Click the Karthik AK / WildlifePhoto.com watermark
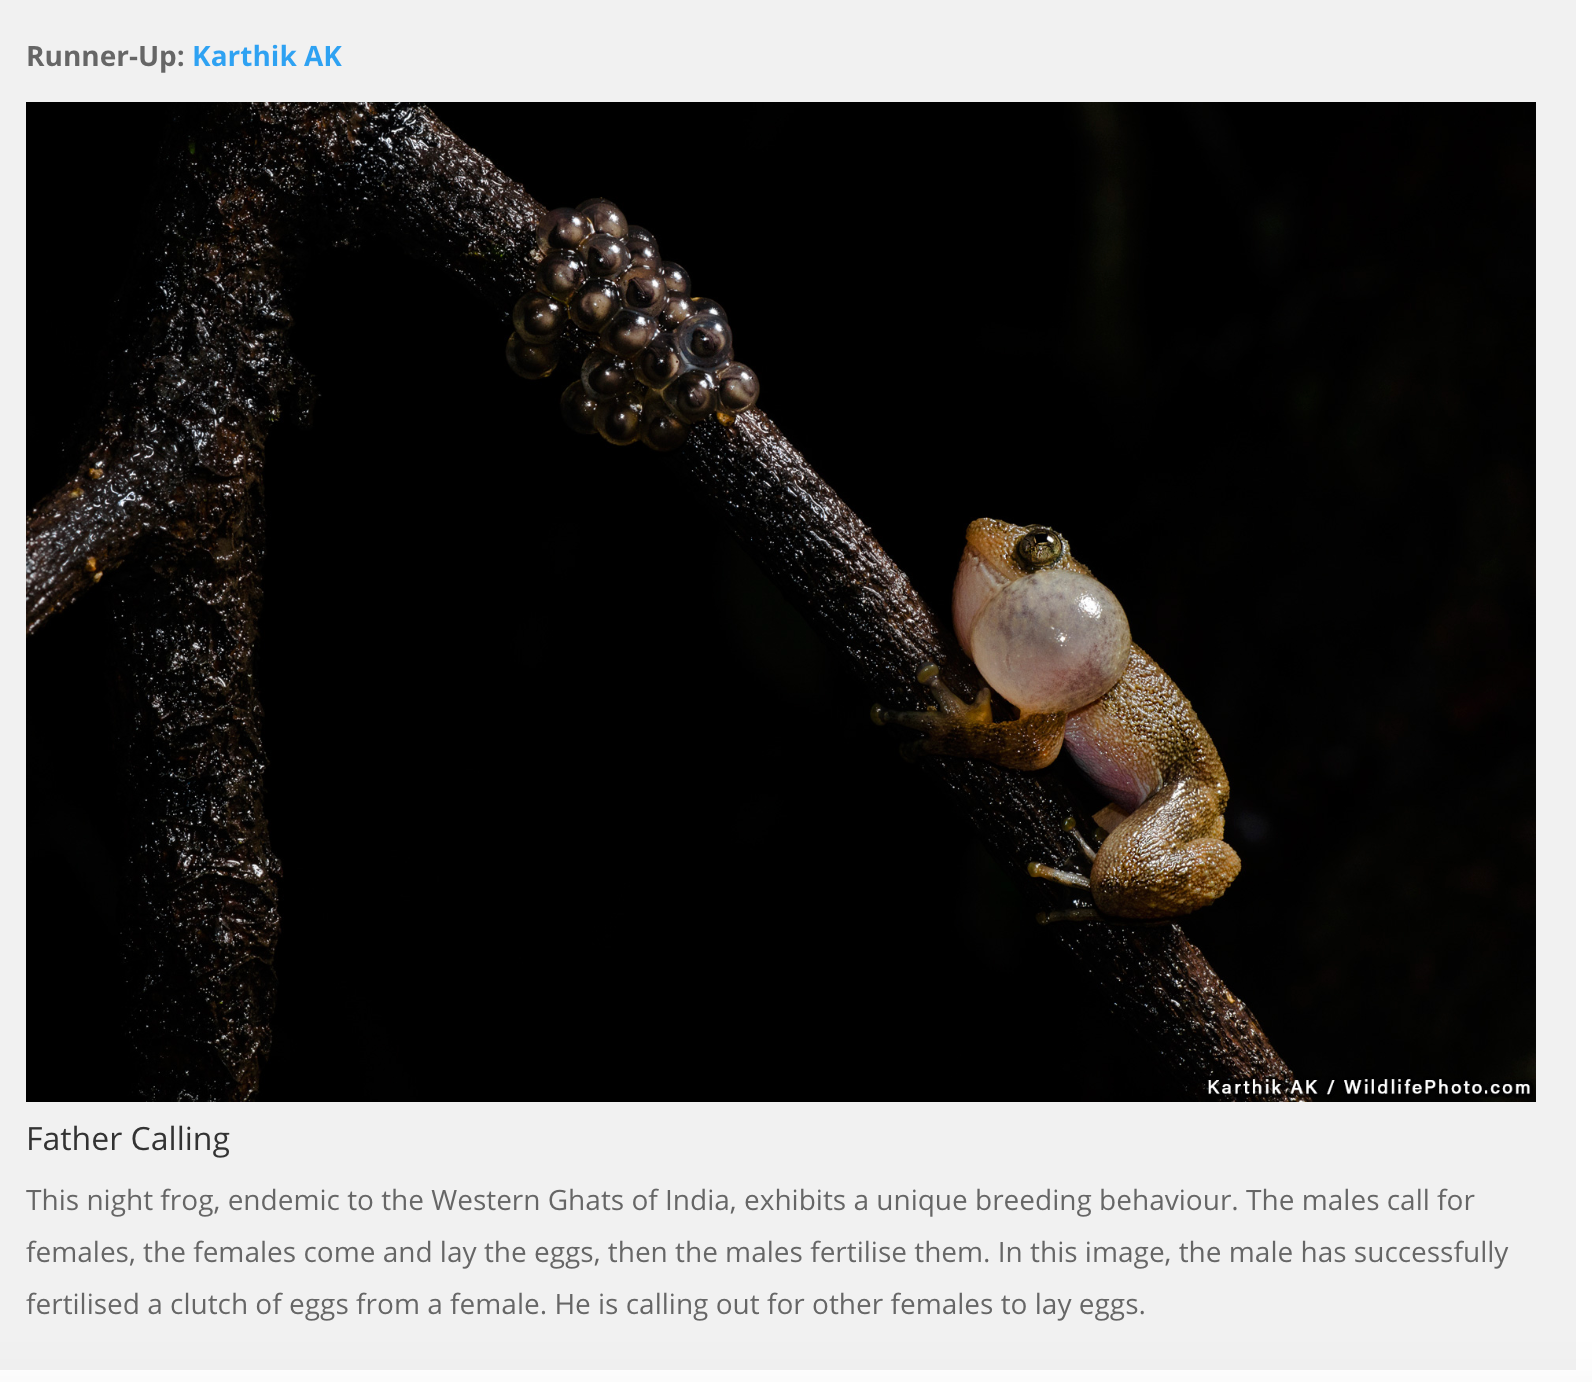The height and width of the screenshot is (1382, 1592). (x=1369, y=1087)
